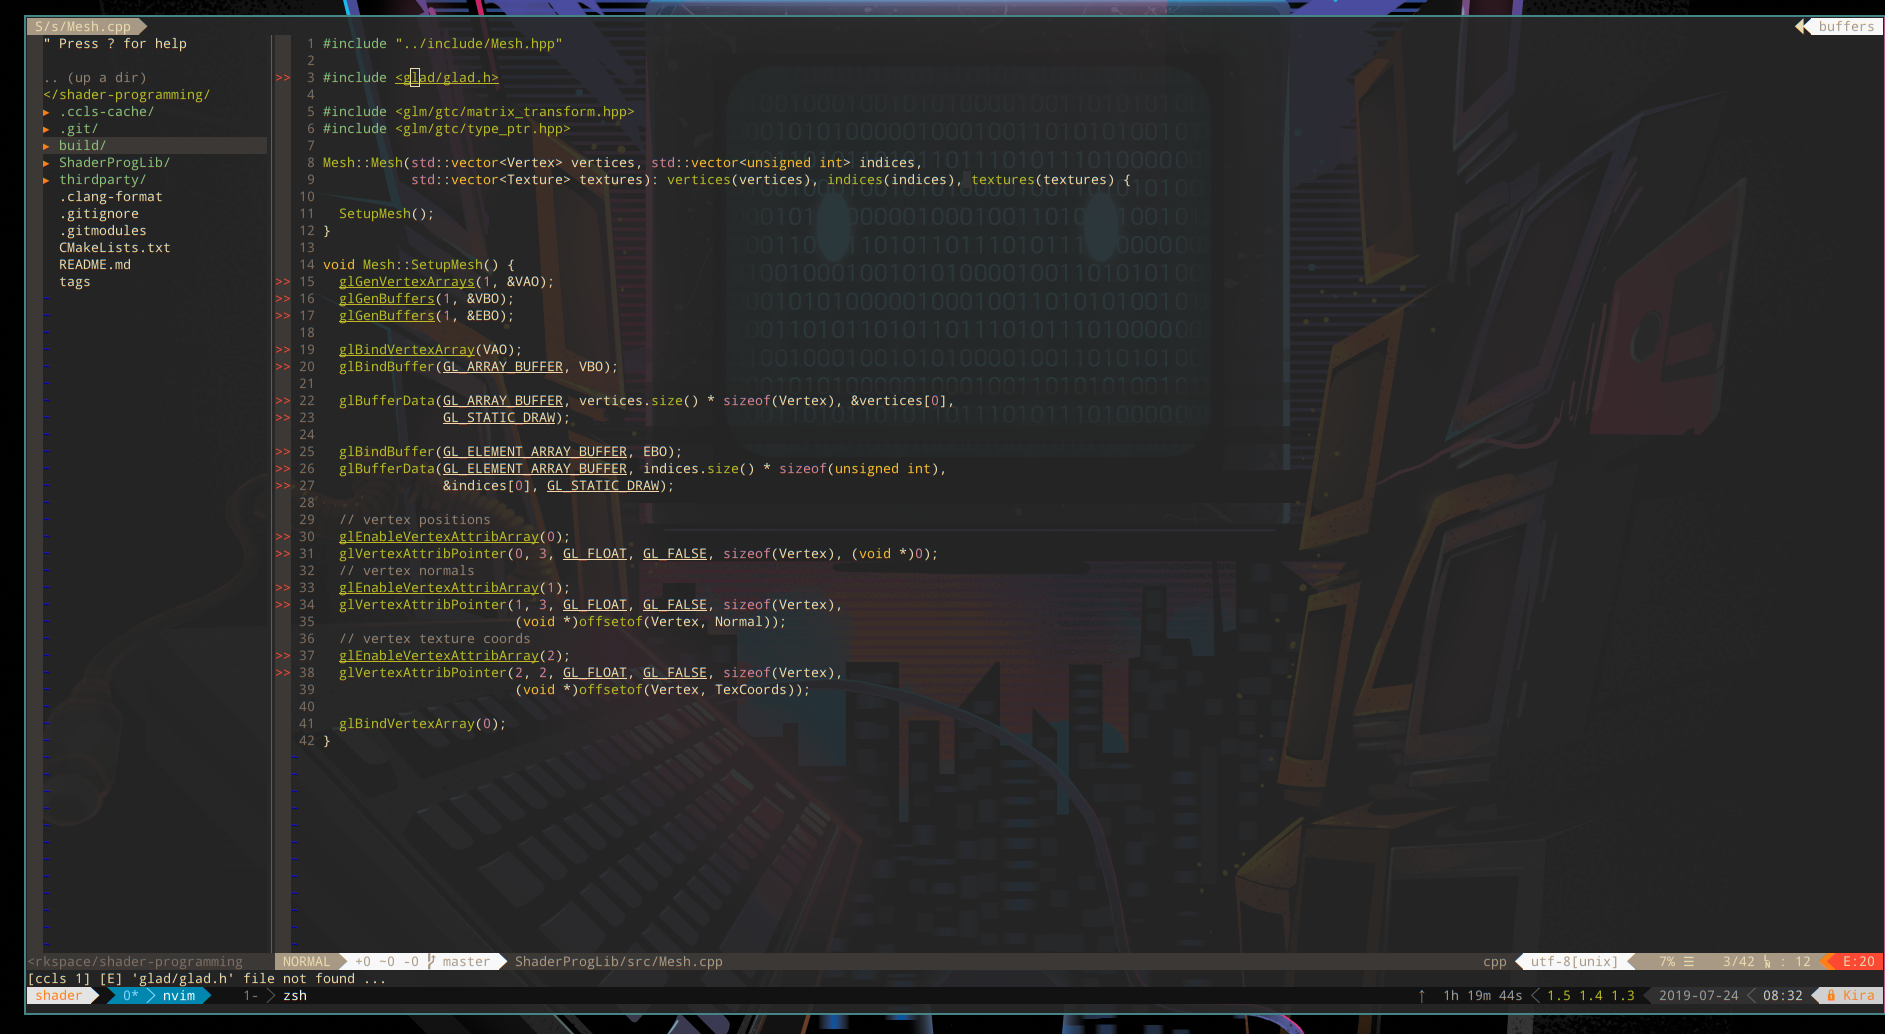Open the tags file
The image size is (1885, 1034).
pos(75,282)
